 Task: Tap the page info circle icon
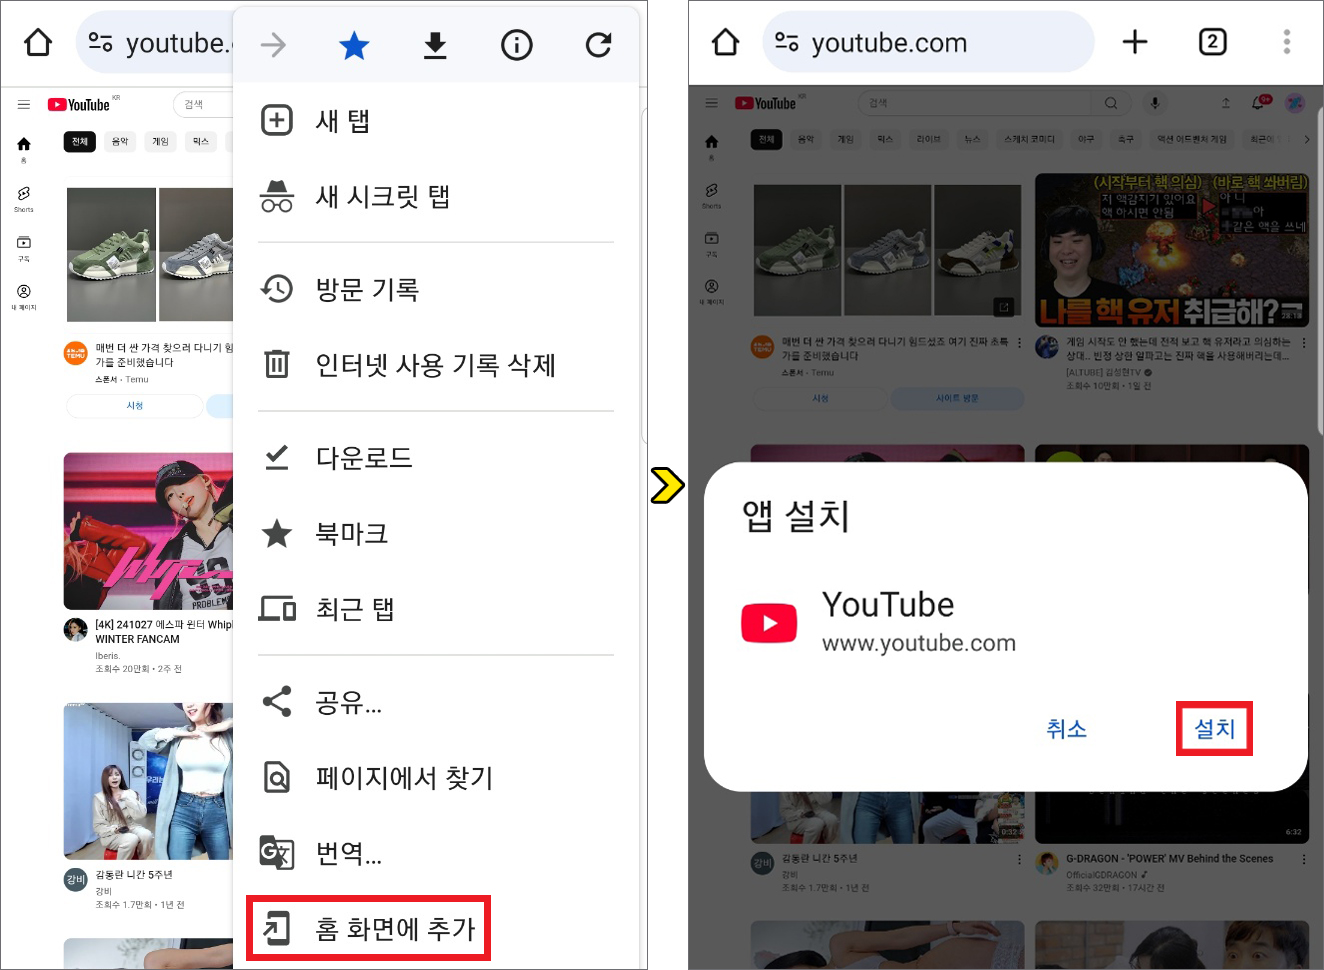517,45
